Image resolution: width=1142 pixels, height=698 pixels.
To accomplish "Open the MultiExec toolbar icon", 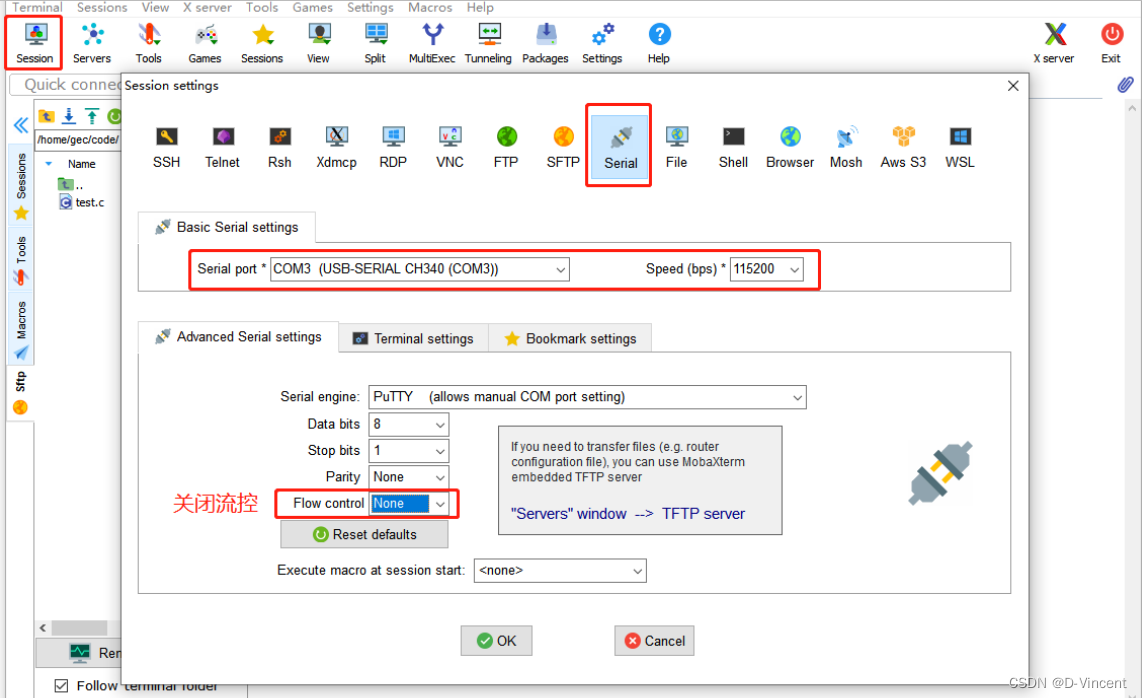I will pos(432,43).
